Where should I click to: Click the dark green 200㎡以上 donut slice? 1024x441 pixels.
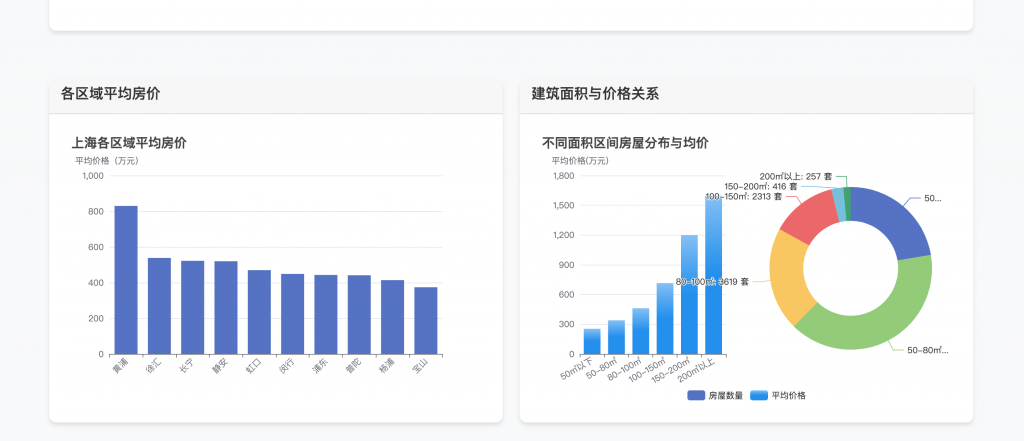pos(848,204)
